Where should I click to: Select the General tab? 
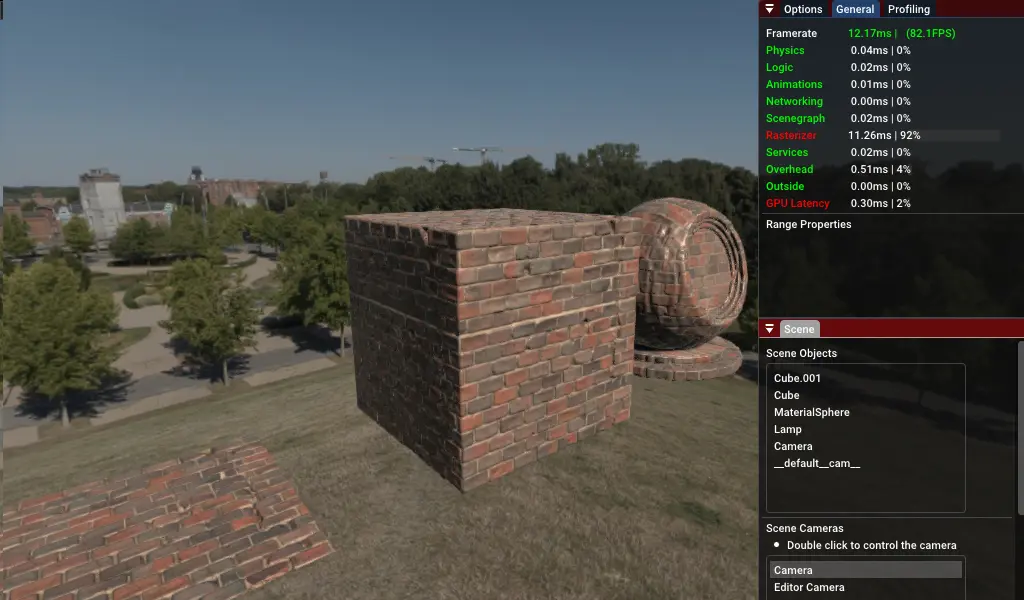855,8
